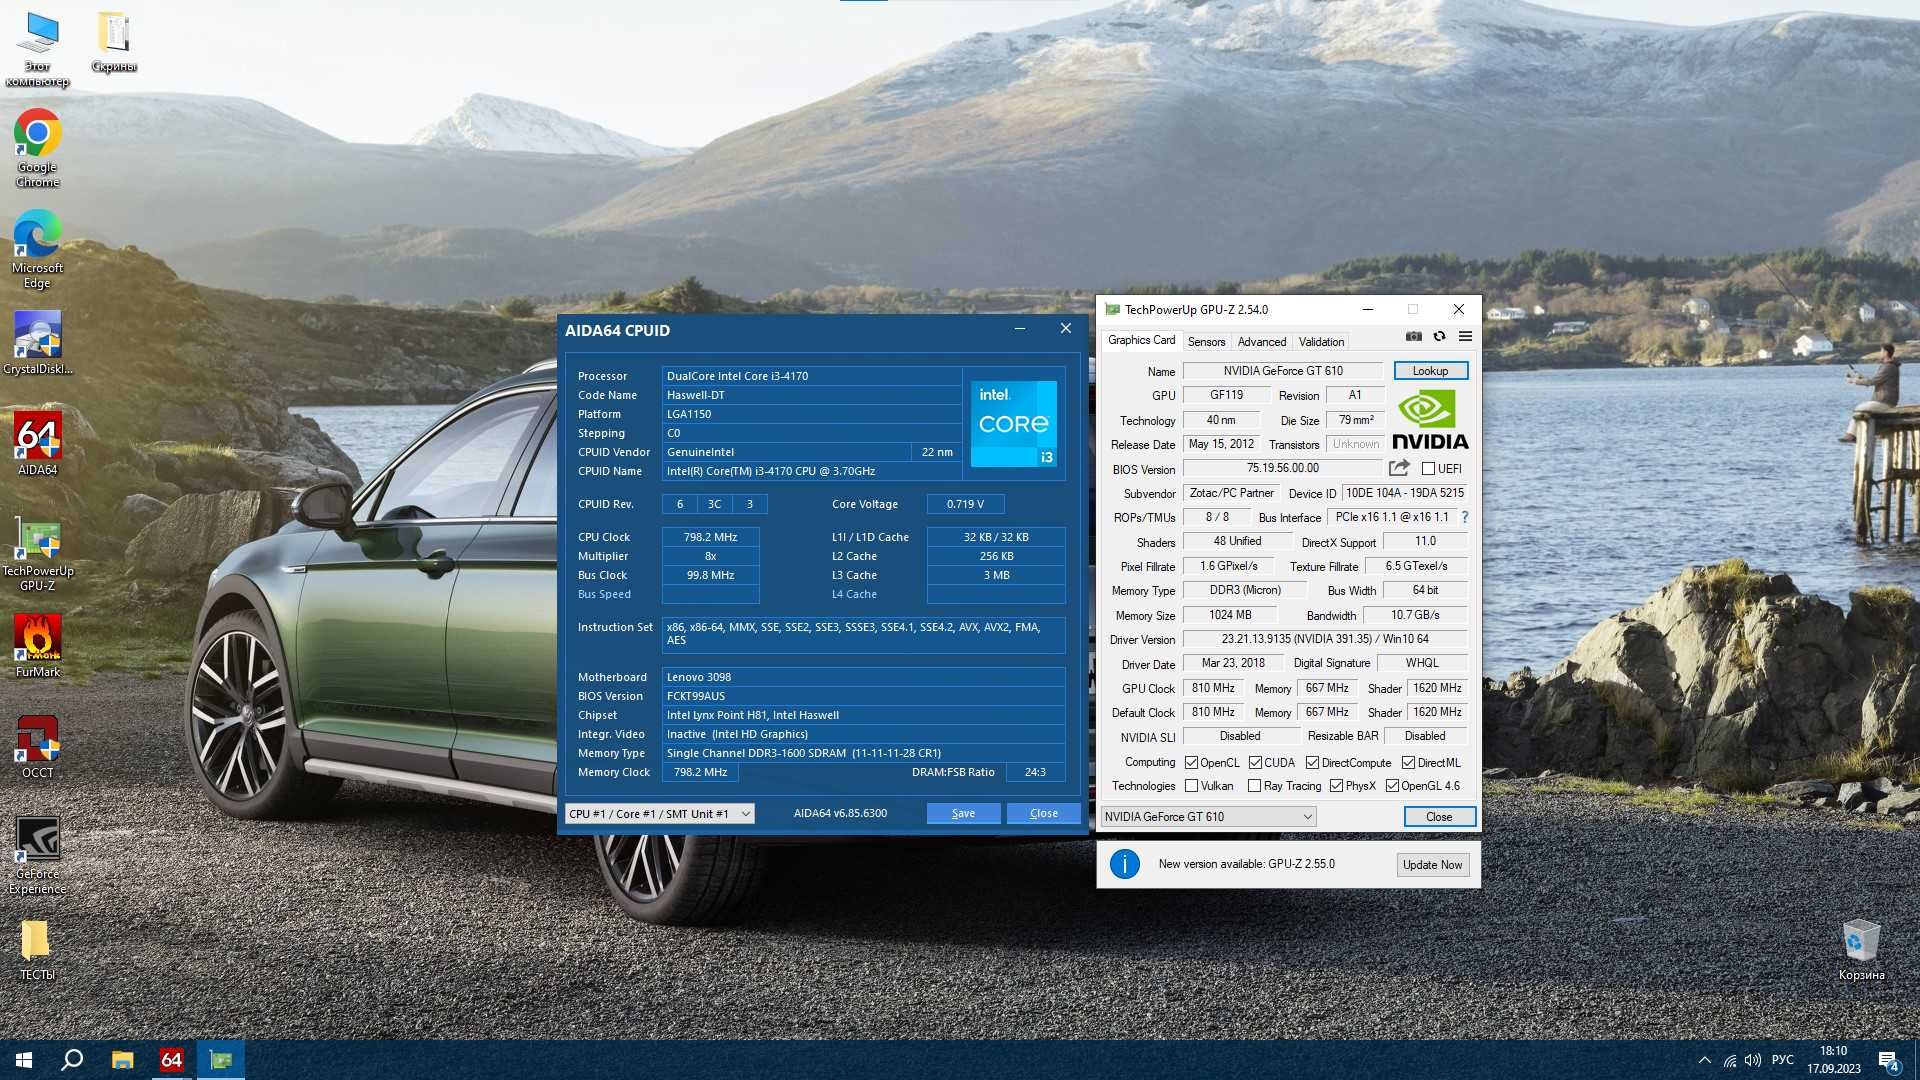Toggle the UEFI checkbox

[x=1428, y=468]
